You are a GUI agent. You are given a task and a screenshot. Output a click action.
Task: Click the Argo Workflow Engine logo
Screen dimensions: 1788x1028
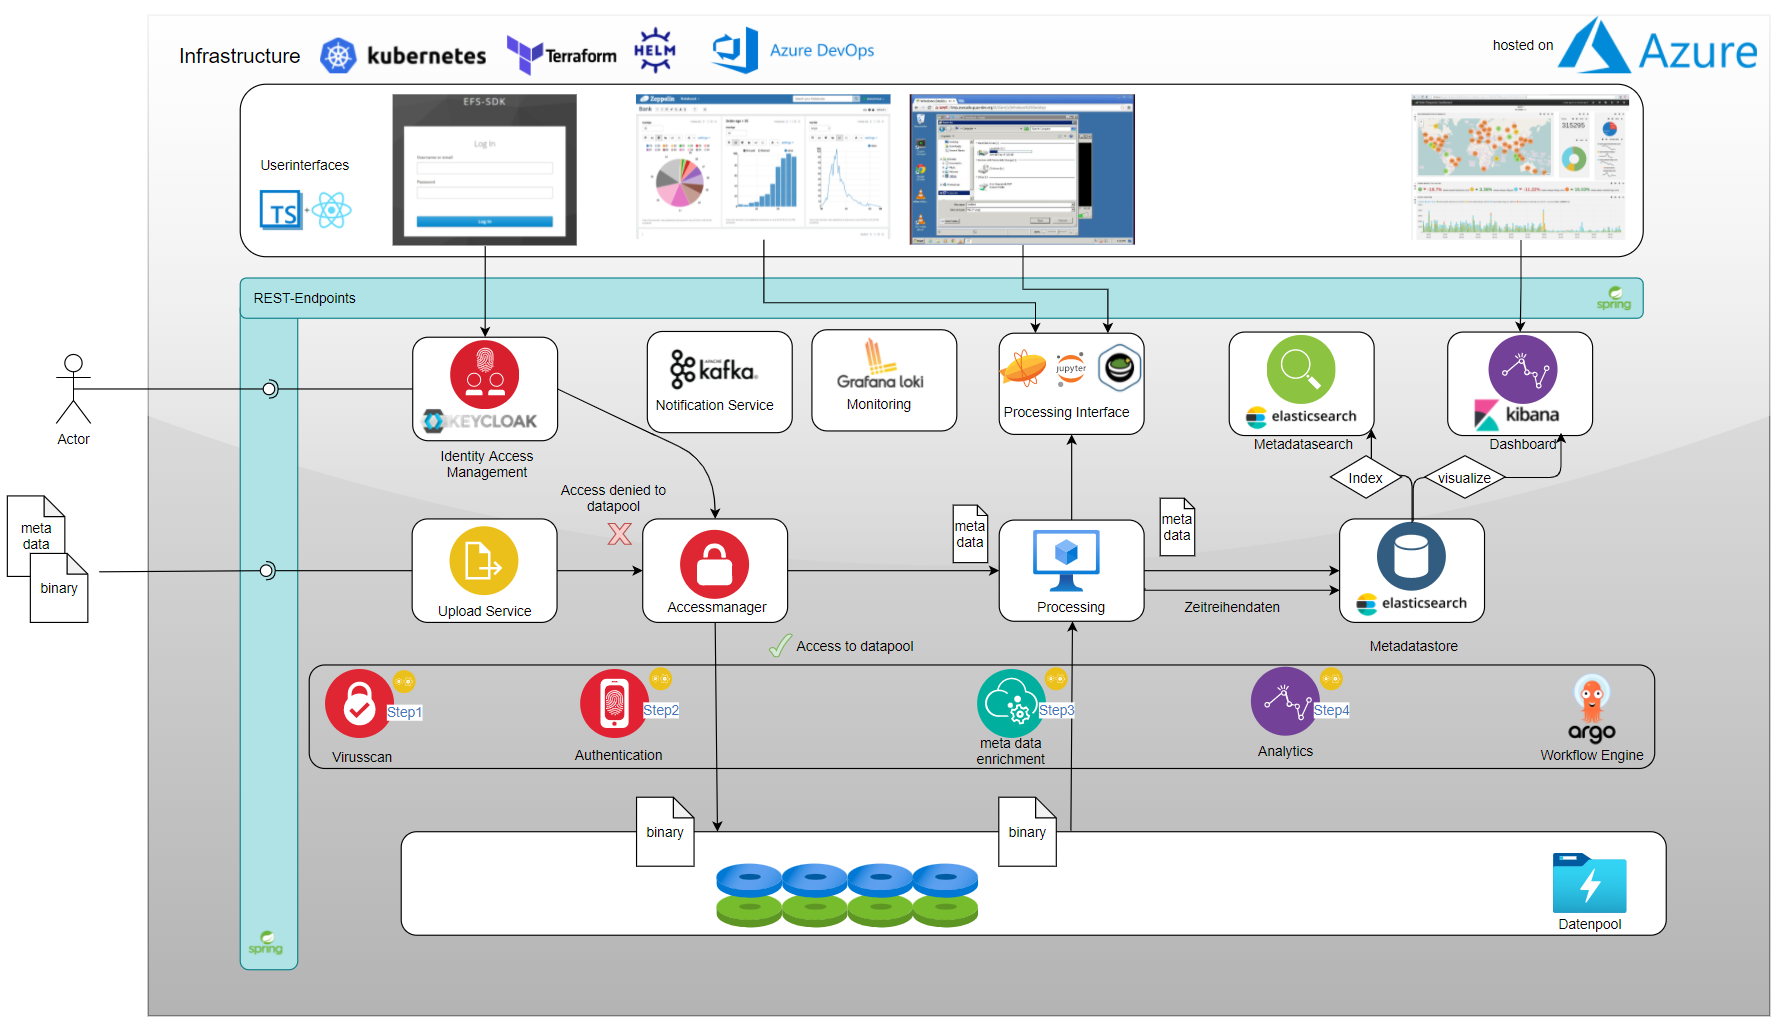pos(1592,709)
